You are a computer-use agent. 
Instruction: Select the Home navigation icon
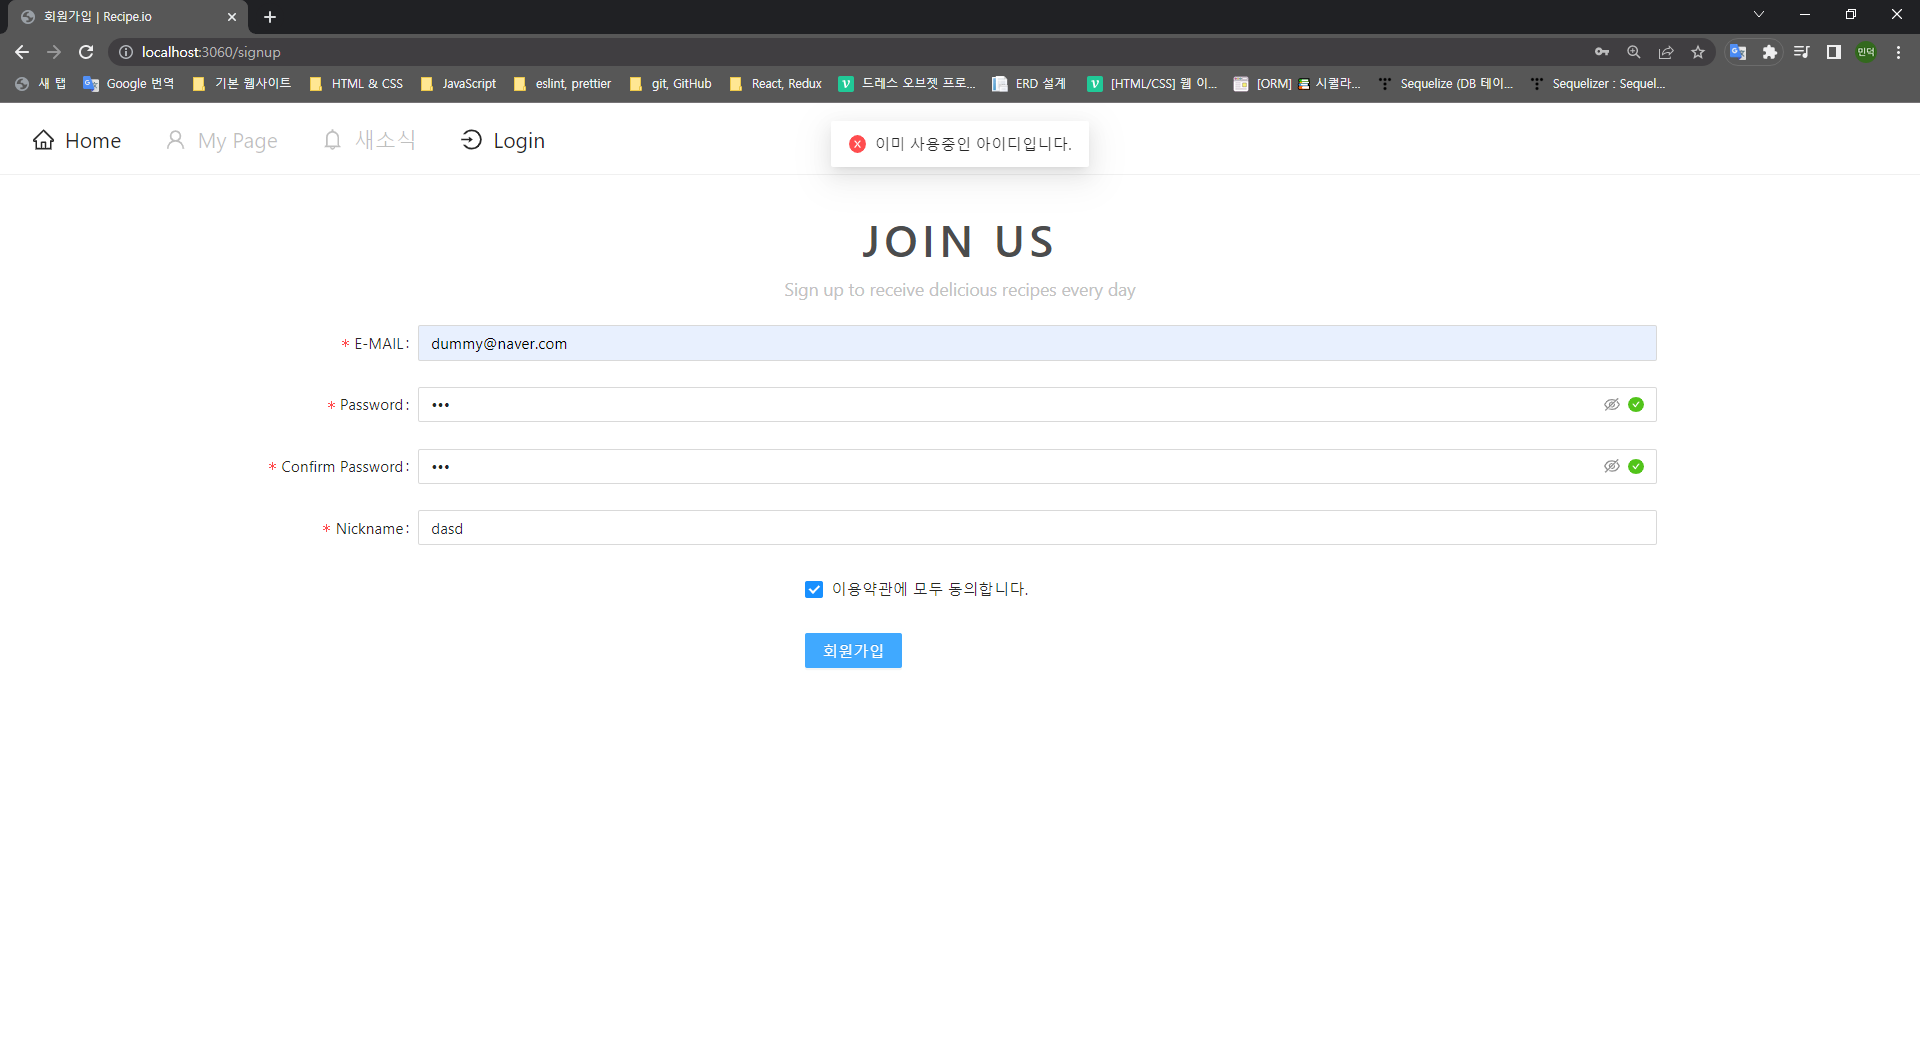[x=44, y=140]
